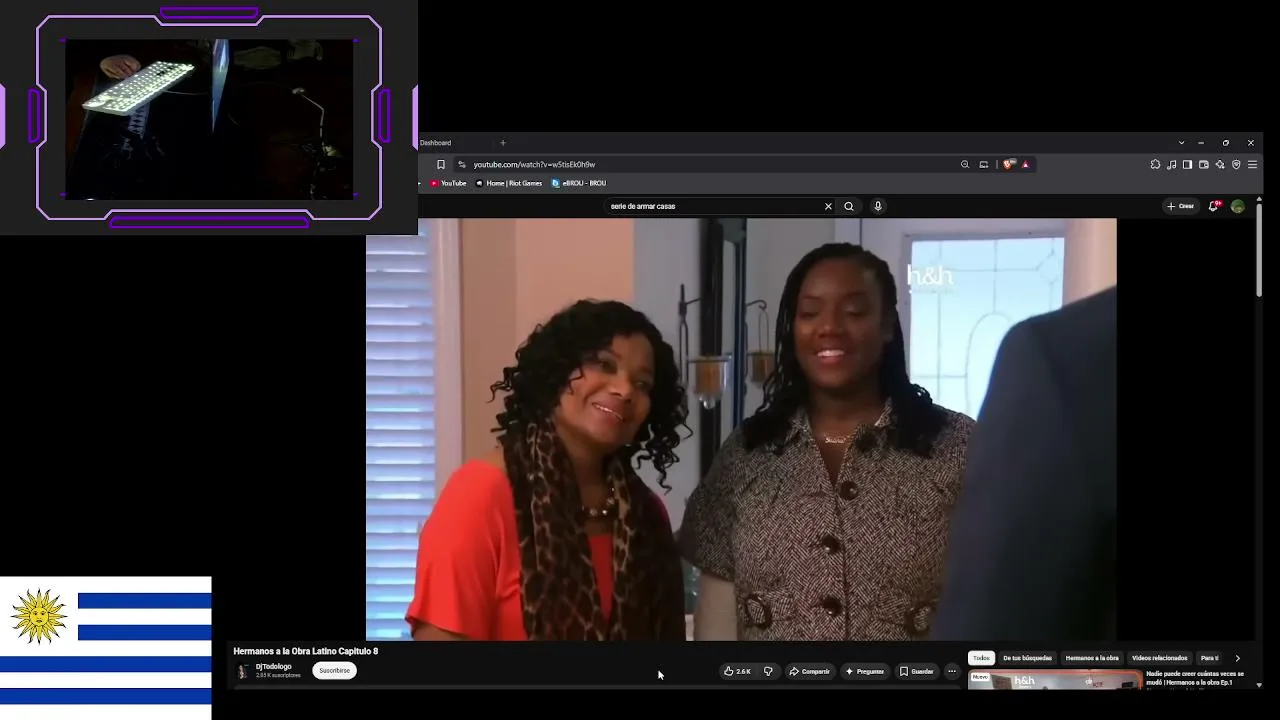Open the browser extensions puzzle icon
The image size is (1280, 720).
(1155, 164)
